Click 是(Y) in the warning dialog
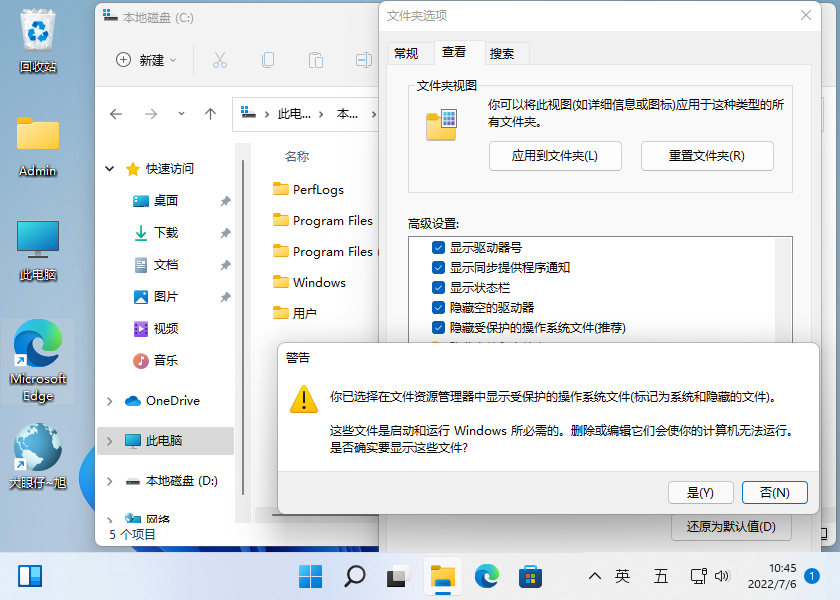840x600 pixels. point(701,492)
